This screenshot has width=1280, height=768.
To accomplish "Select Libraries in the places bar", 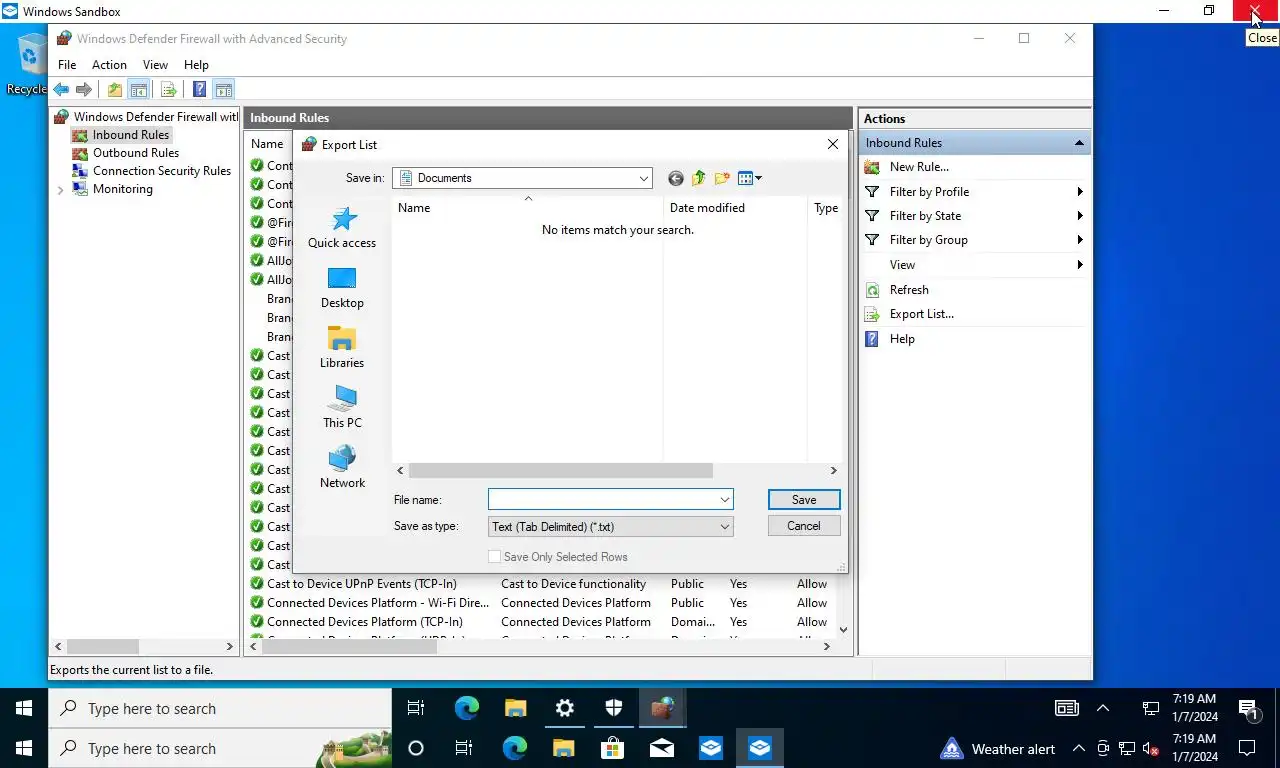I will pyautogui.click(x=342, y=348).
